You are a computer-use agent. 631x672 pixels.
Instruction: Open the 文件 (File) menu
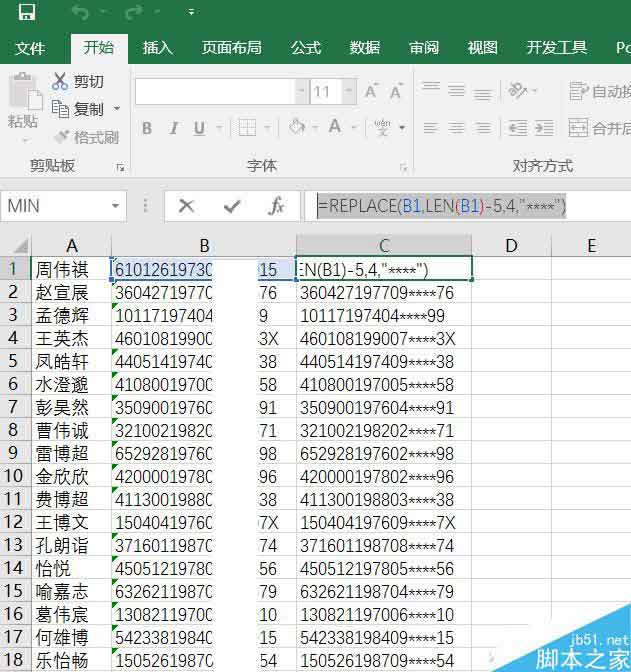coord(31,48)
